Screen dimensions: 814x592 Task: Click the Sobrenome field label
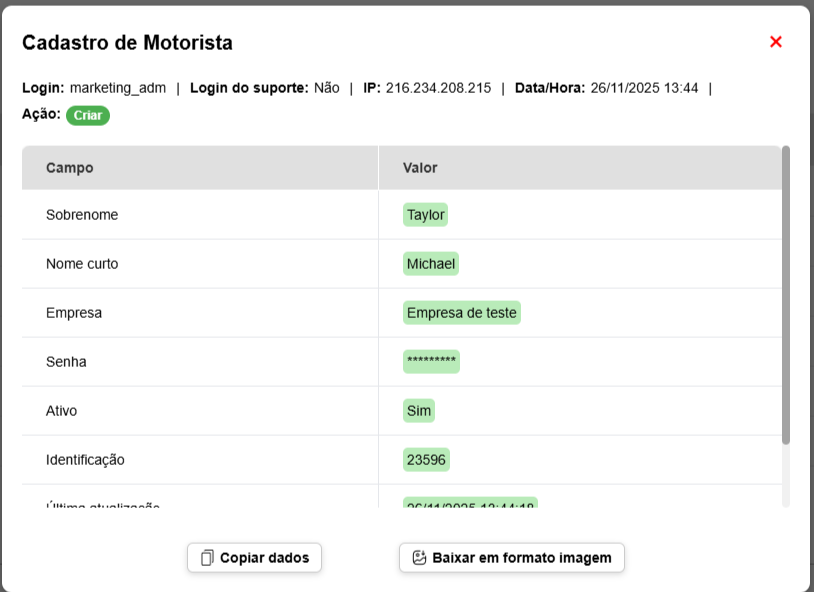(x=82, y=215)
